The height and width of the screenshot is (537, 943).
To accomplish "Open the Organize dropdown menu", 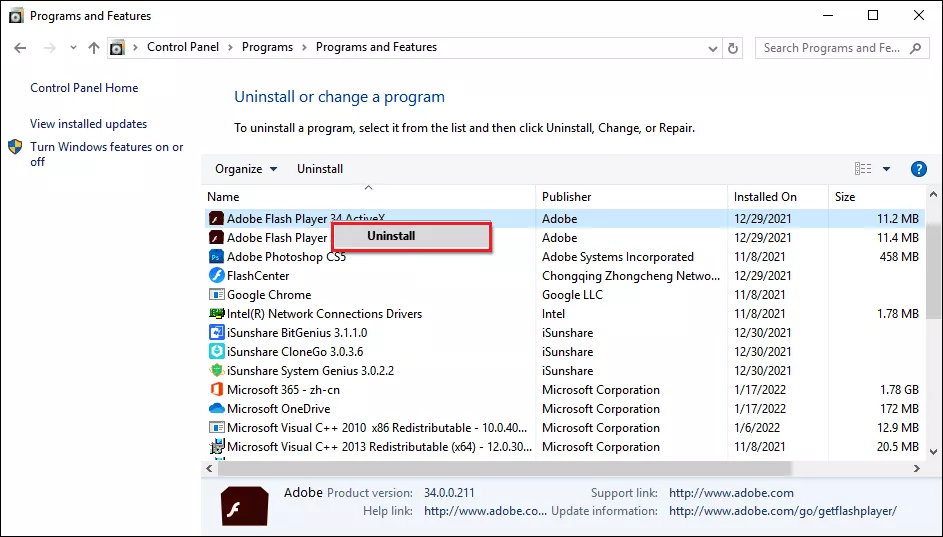I will point(246,169).
